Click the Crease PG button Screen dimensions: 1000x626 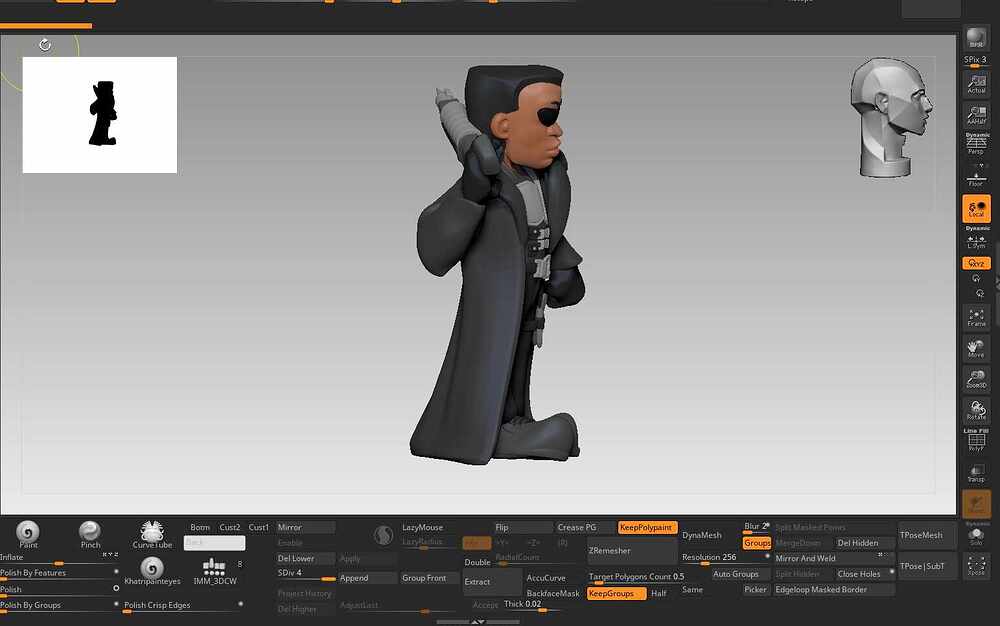[x=585, y=527]
